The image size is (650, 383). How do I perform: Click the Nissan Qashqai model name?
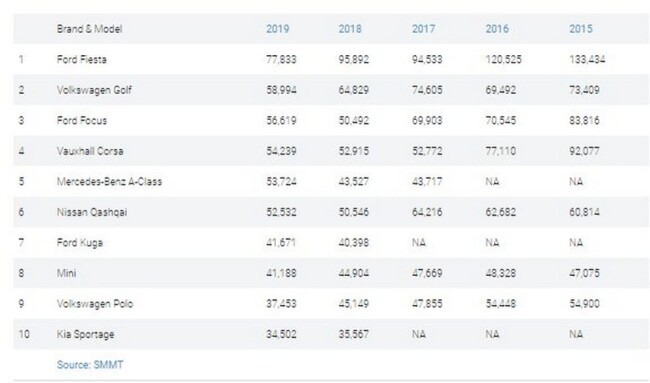(92, 212)
